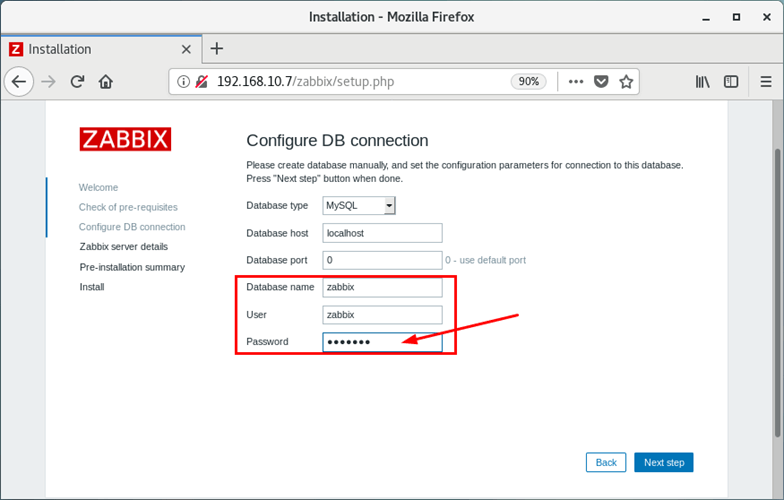784x500 pixels.
Task: Go back with the browser back arrow
Action: (x=19, y=82)
